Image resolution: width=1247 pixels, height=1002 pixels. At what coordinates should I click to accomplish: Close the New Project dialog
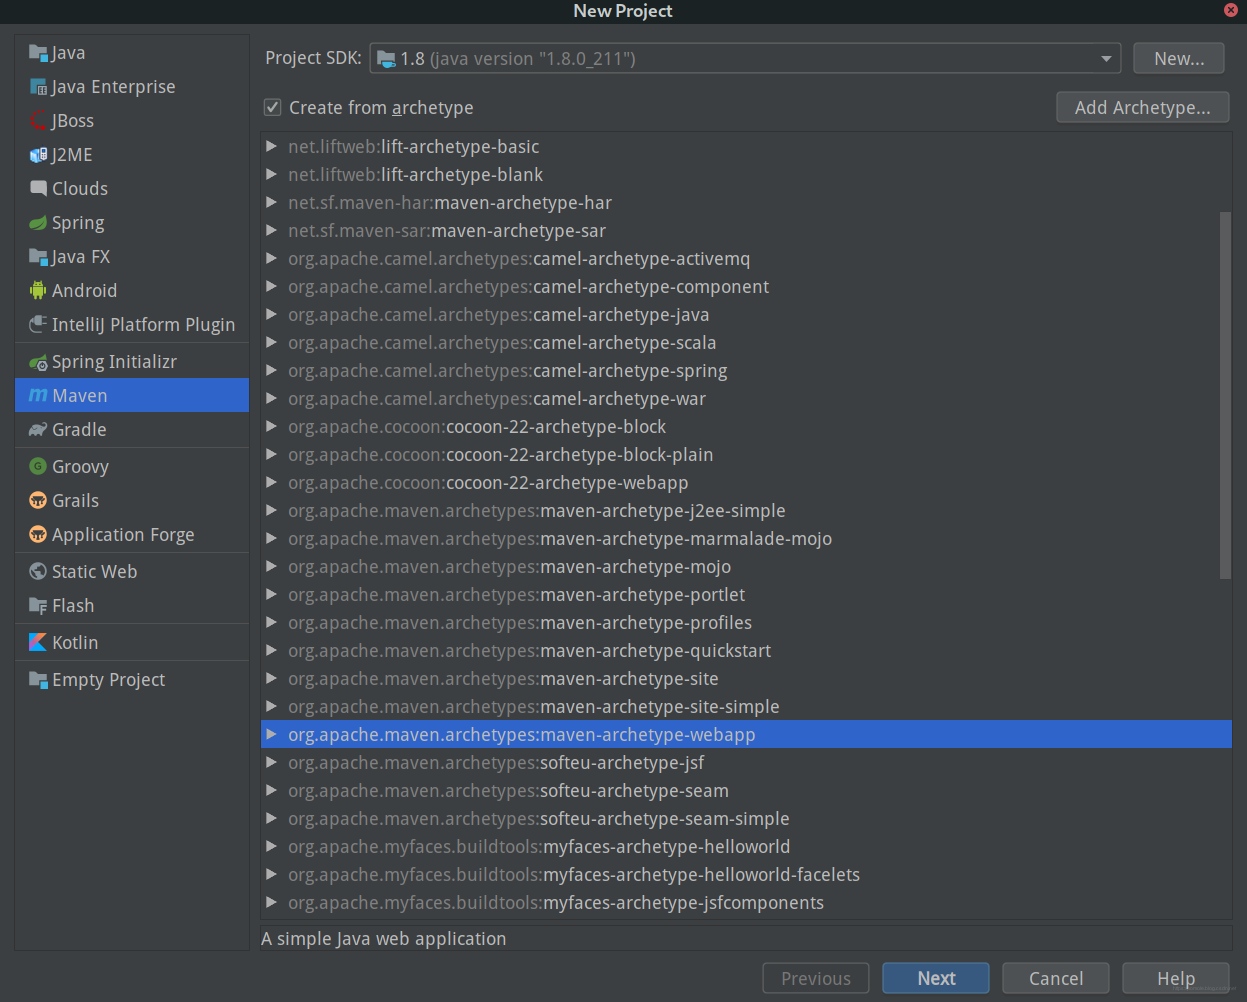(x=1231, y=10)
